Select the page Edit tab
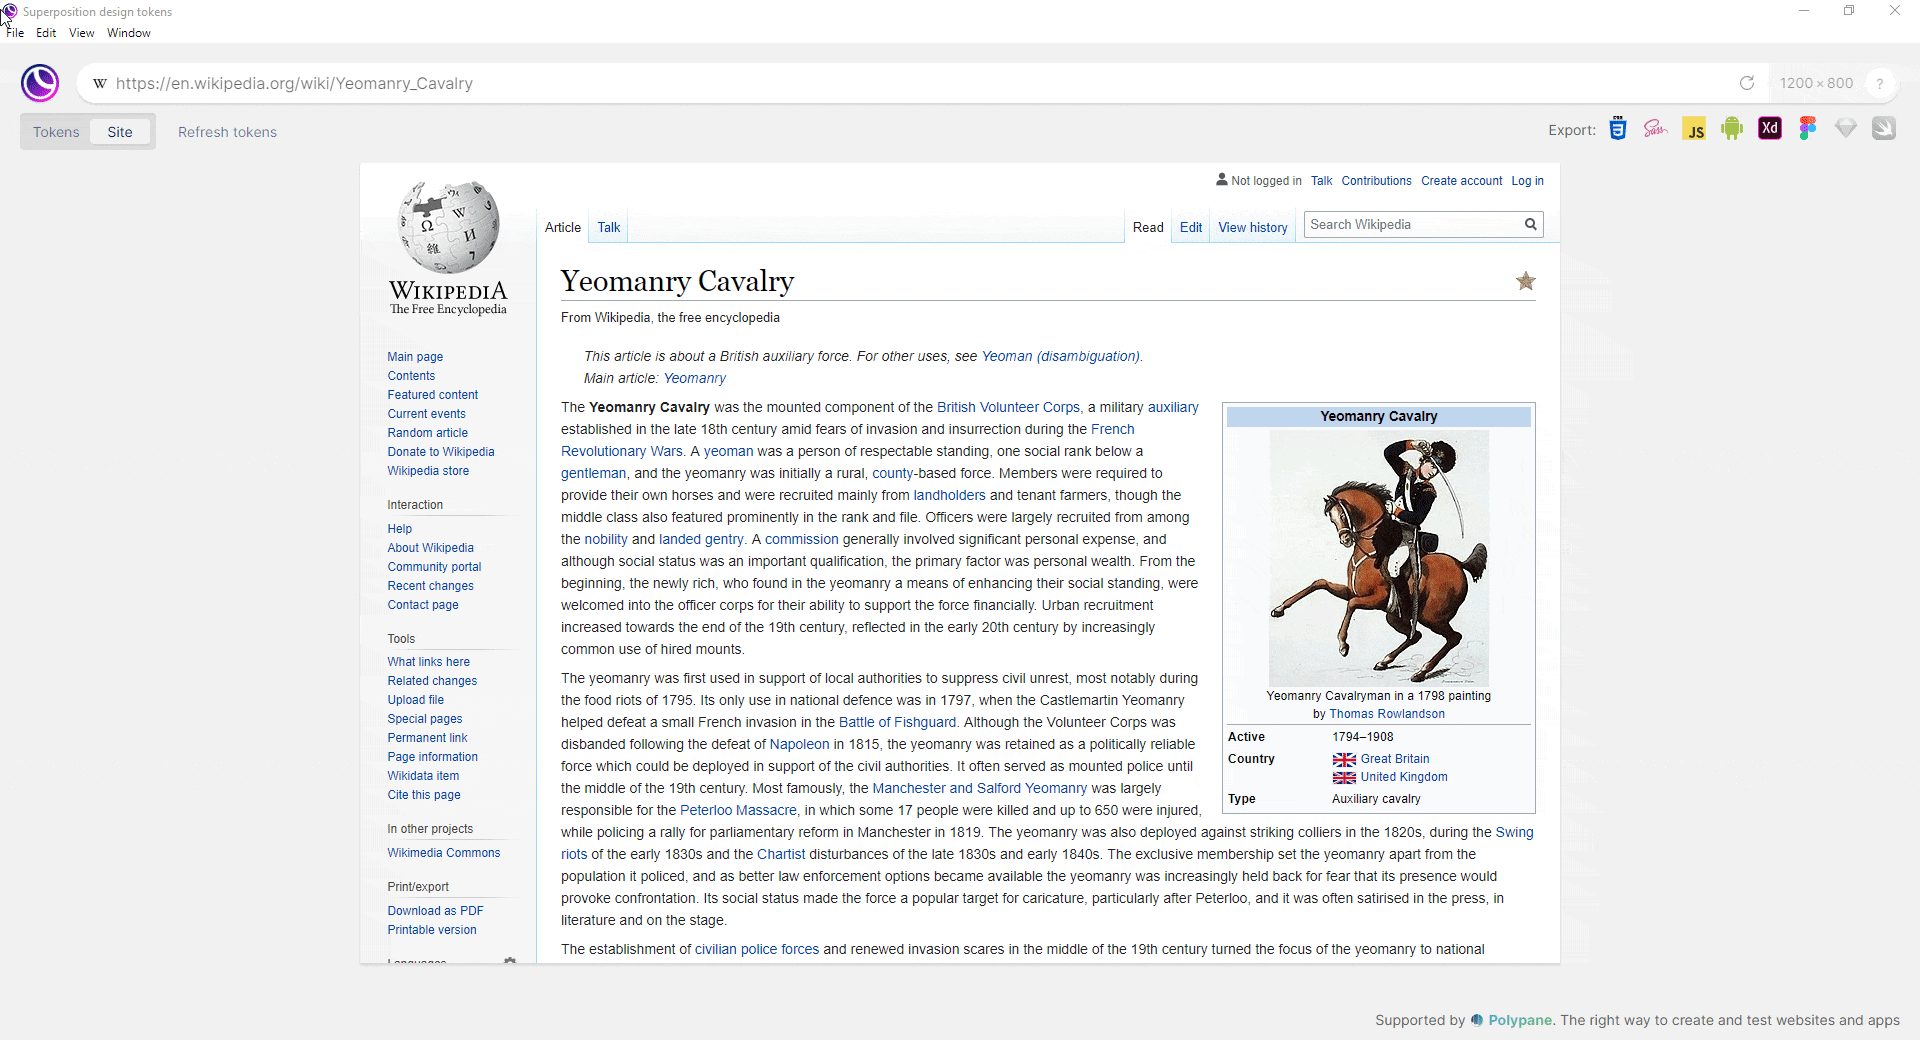This screenshot has height=1040, width=1920. (x=1191, y=228)
